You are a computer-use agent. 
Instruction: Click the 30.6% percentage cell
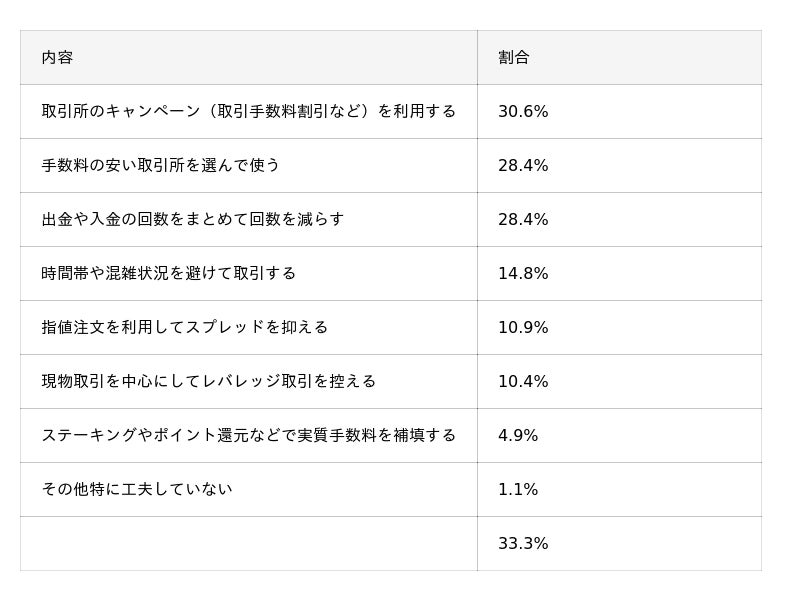pyautogui.click(x=523, y=112)
